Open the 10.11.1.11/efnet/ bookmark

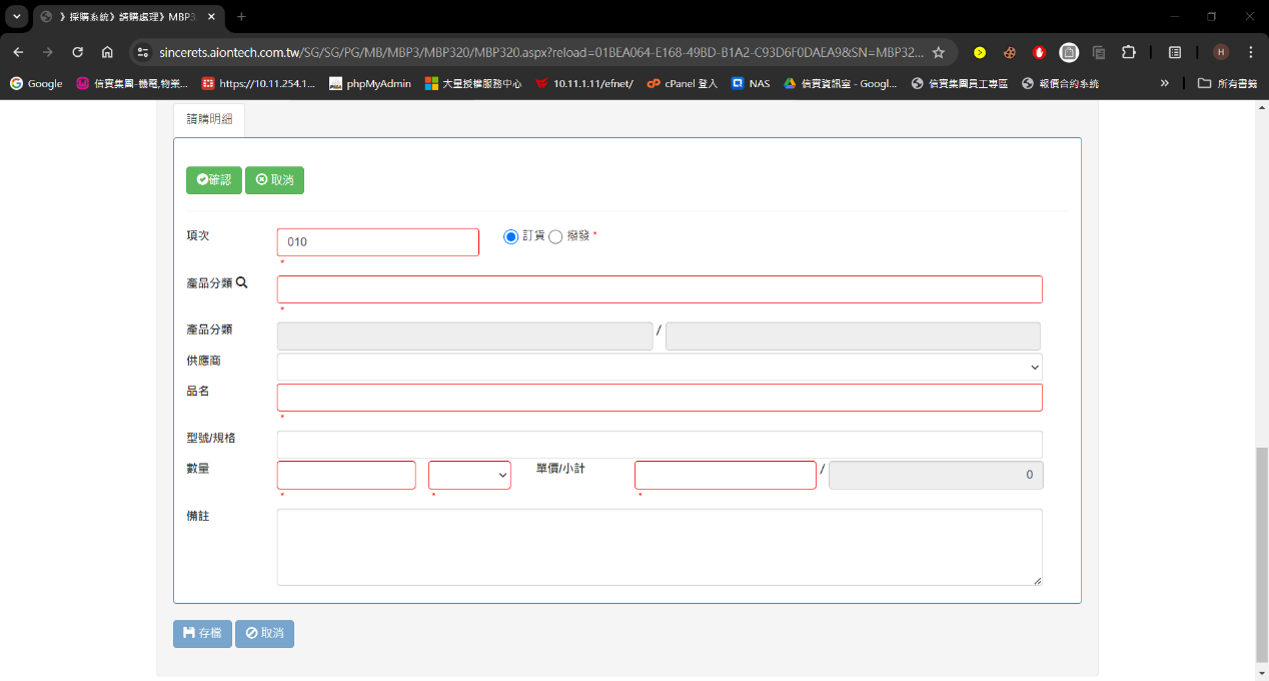click(584, 83)
